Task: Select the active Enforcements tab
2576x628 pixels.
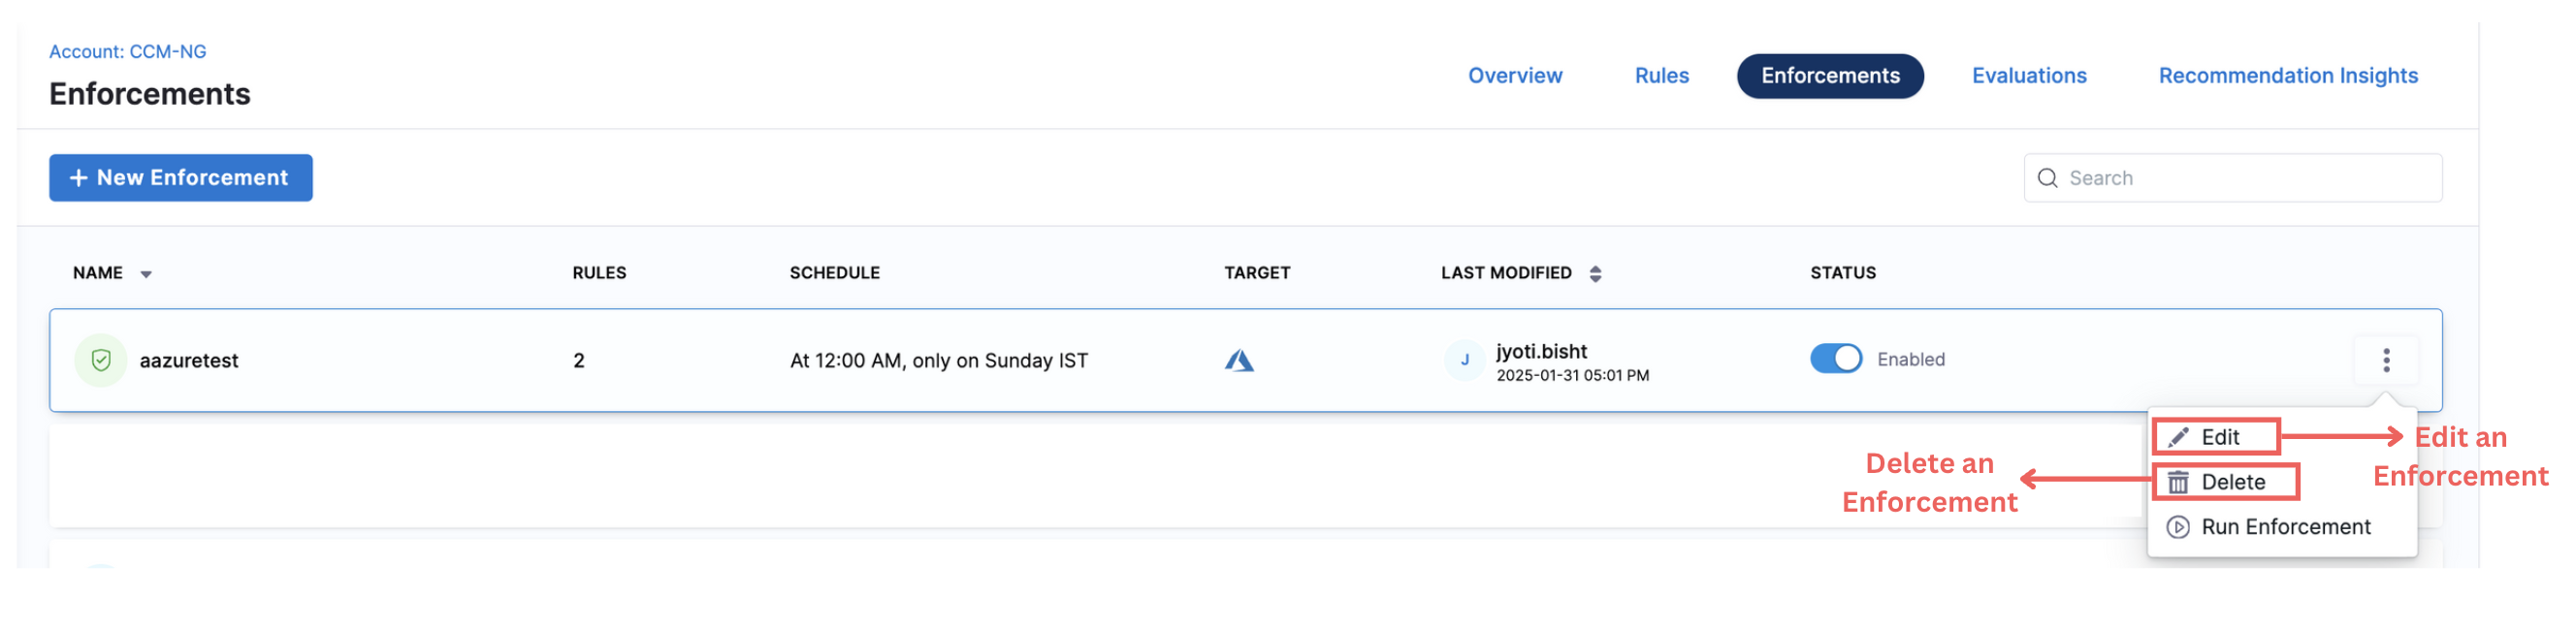Action: coord(1829,76)
